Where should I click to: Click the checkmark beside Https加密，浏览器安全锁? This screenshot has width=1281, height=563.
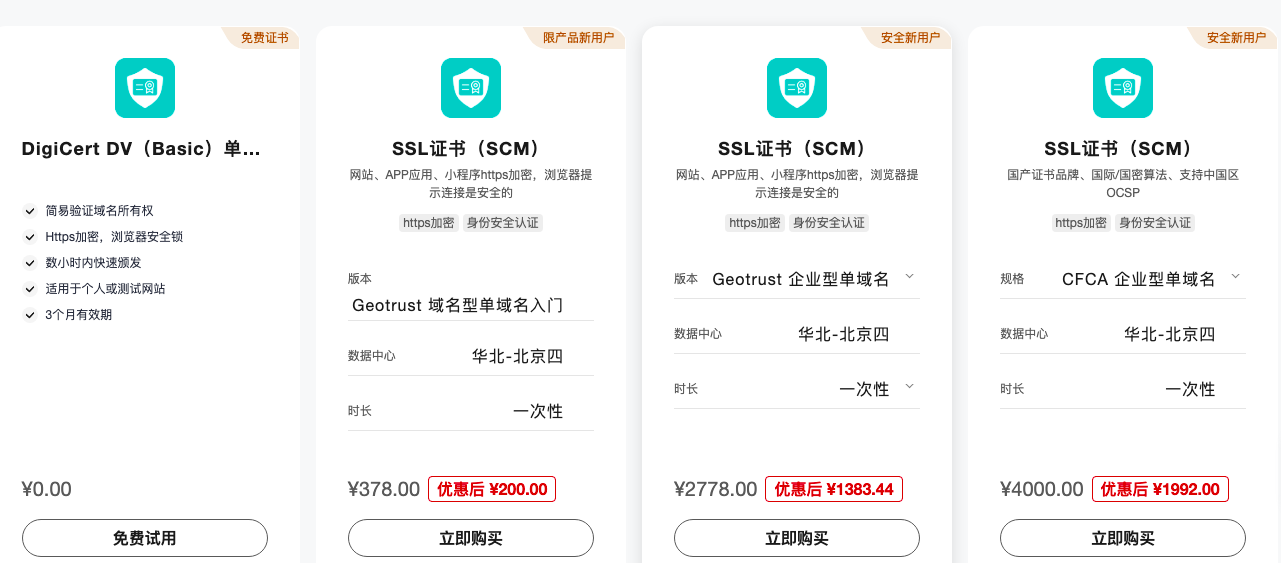coord(30,237)
